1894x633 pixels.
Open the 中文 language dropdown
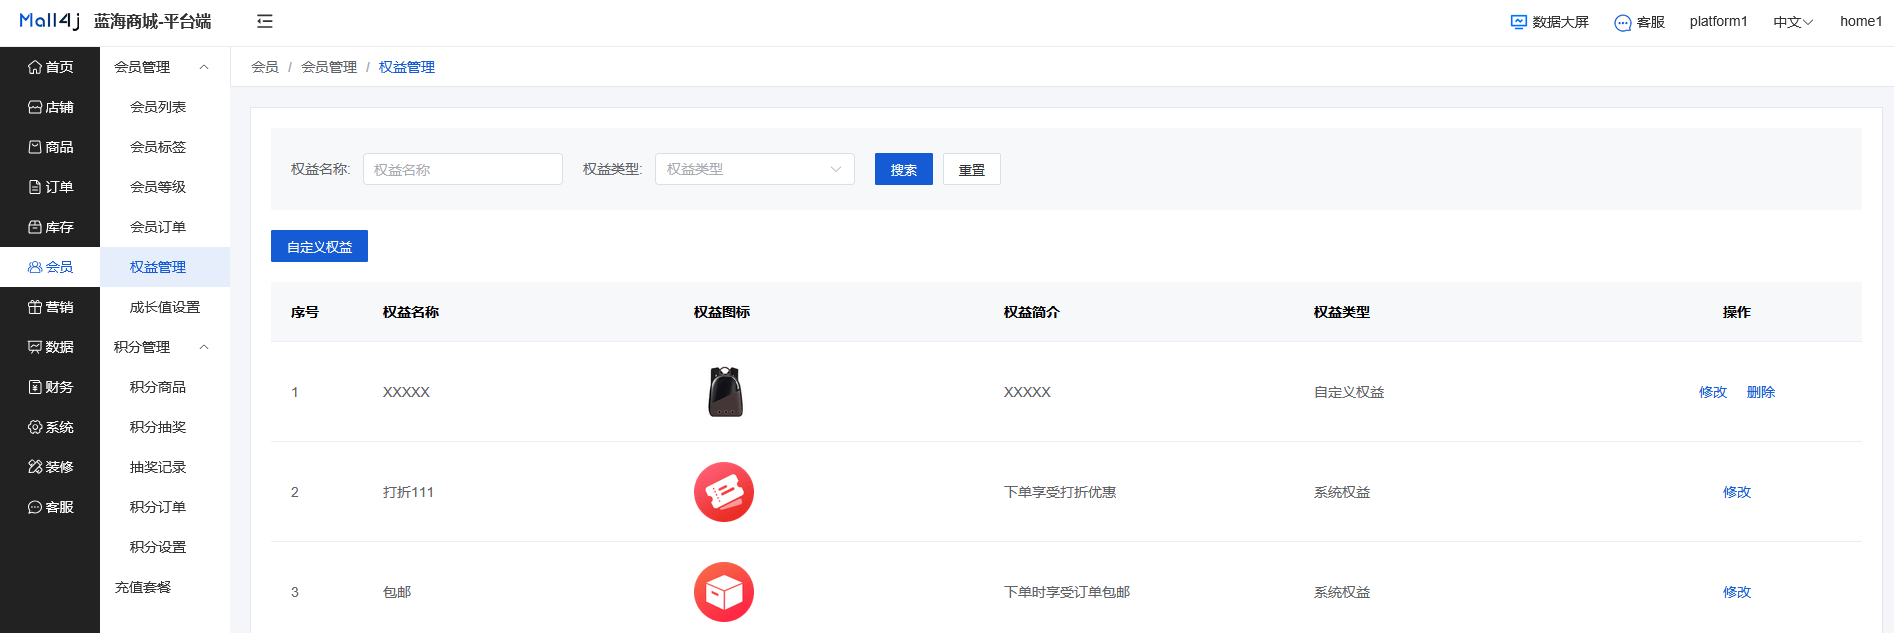point(1793,22)
